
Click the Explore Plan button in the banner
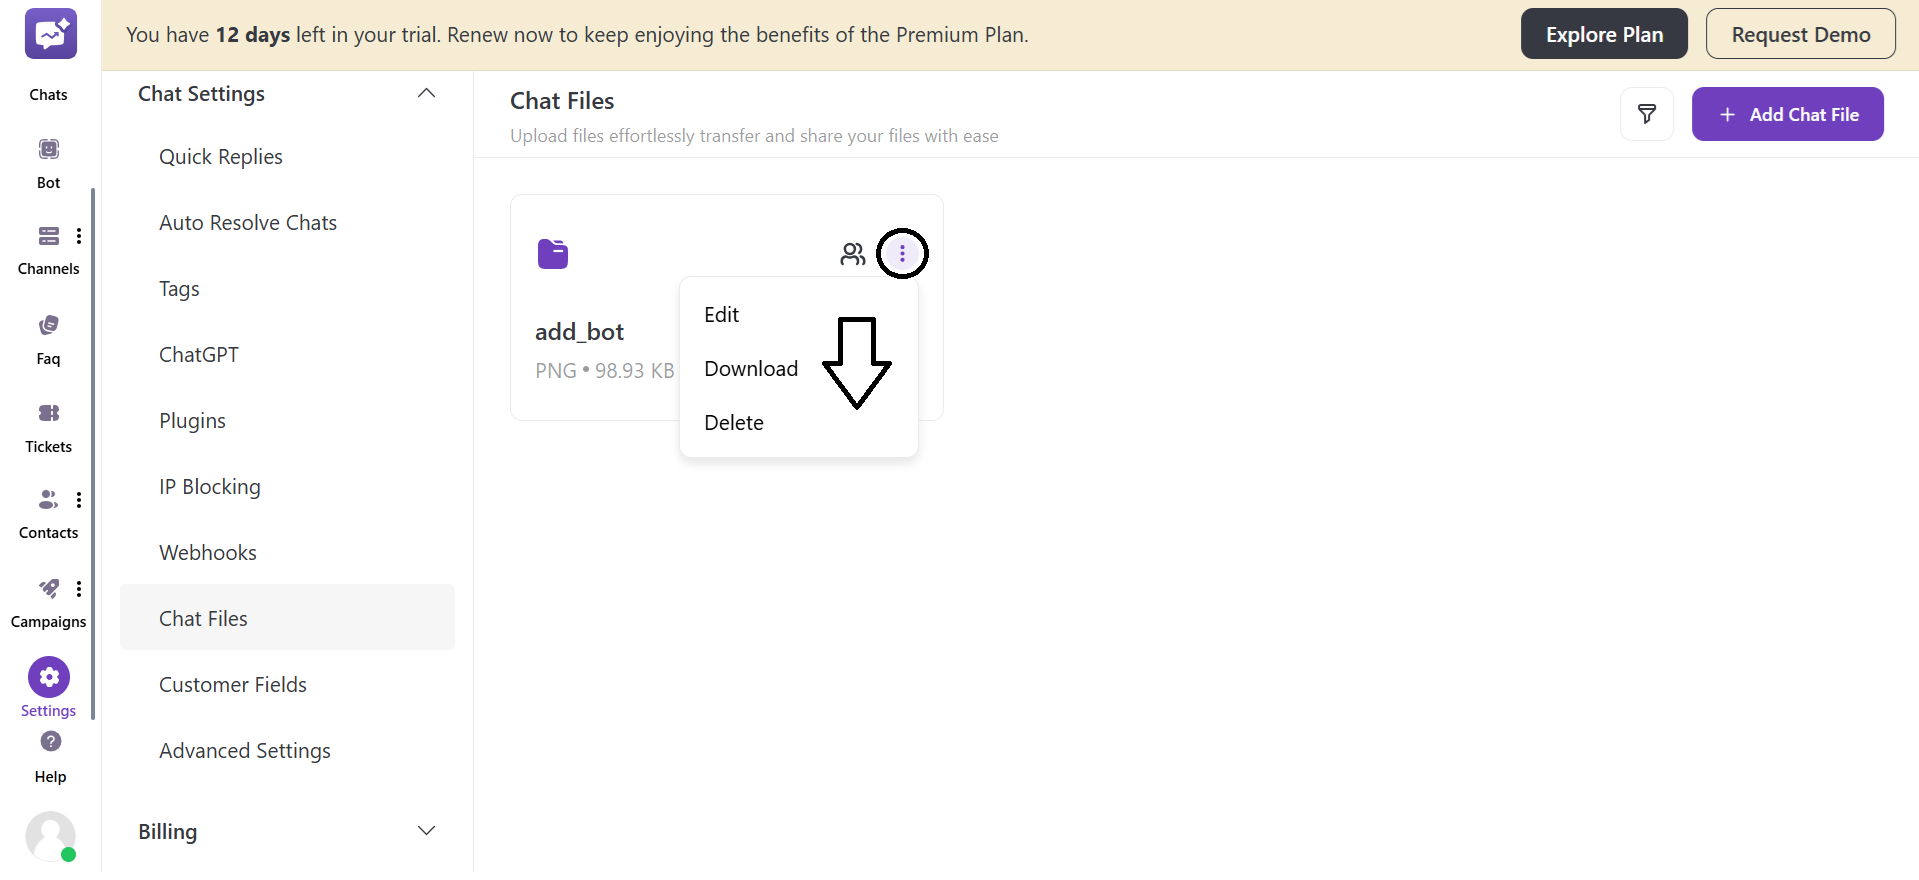click(1603, 33)
